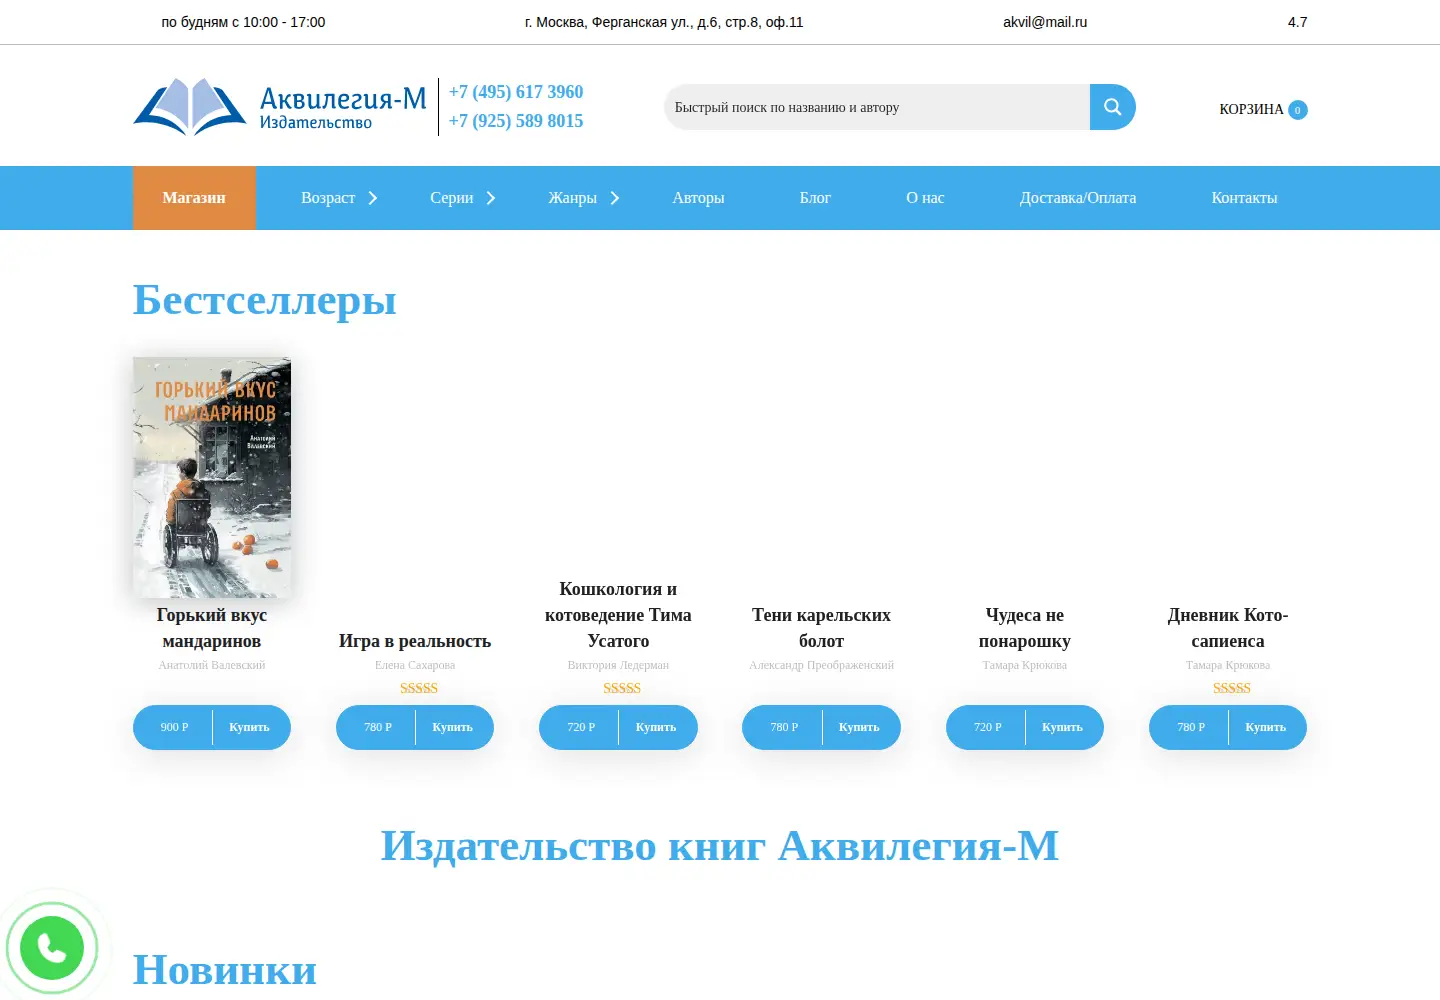The width and height of the screenshot is (1440, 1000).
Task: Expand the Возраст menu chevron
Action: coord(373,198)
